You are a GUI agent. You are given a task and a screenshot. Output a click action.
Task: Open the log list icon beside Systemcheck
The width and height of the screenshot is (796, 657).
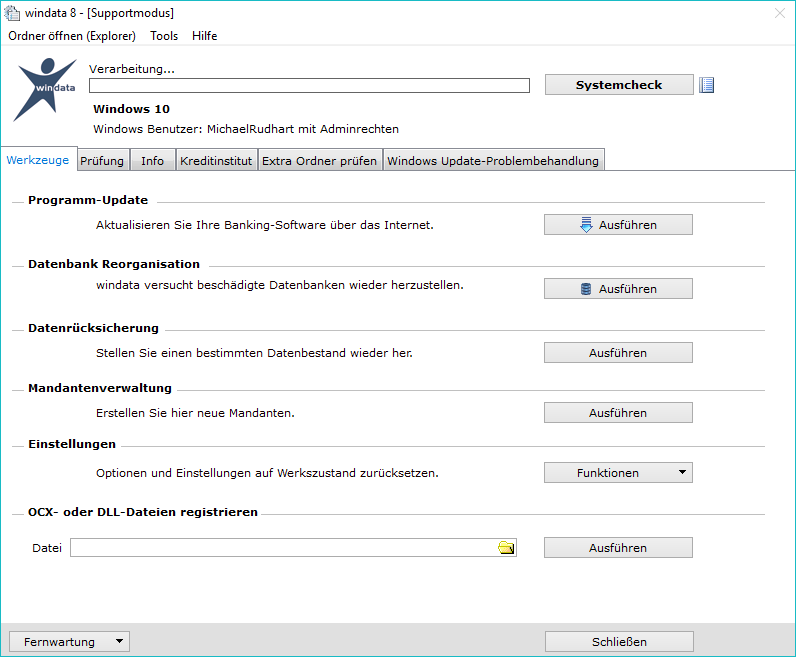[x=706, y=85]
